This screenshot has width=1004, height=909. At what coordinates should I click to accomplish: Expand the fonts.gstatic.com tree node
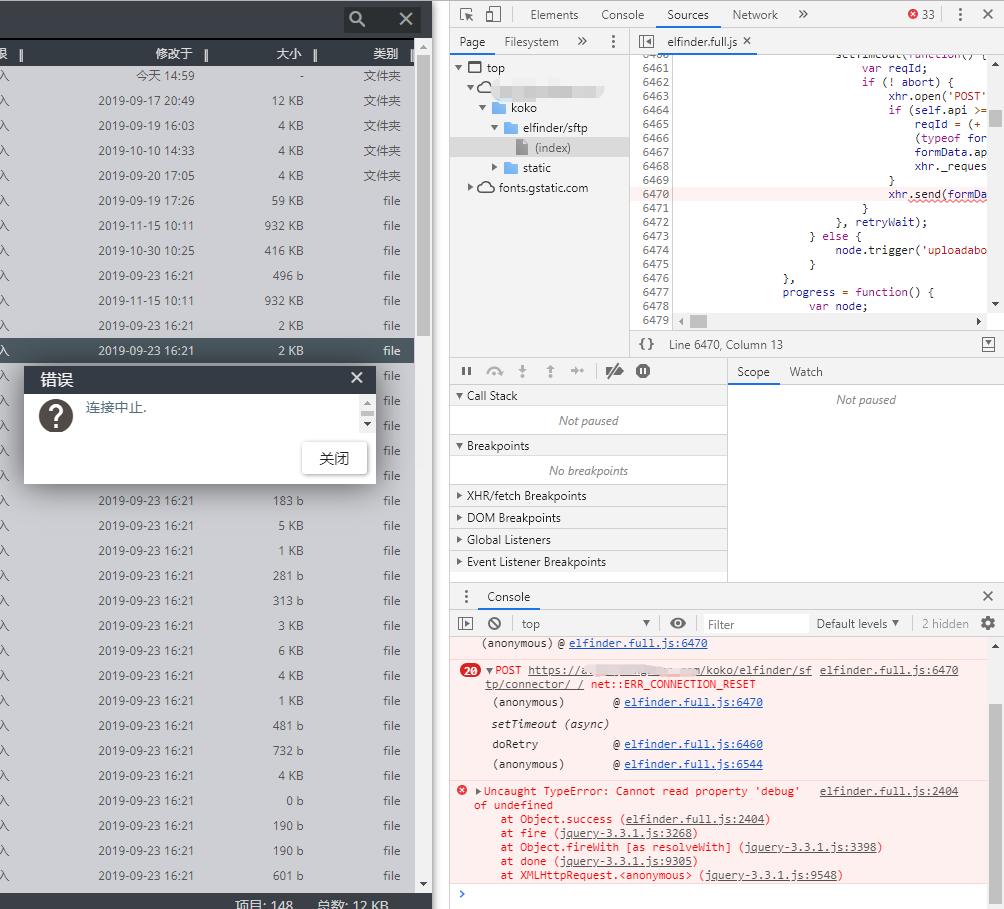(470, 187)
